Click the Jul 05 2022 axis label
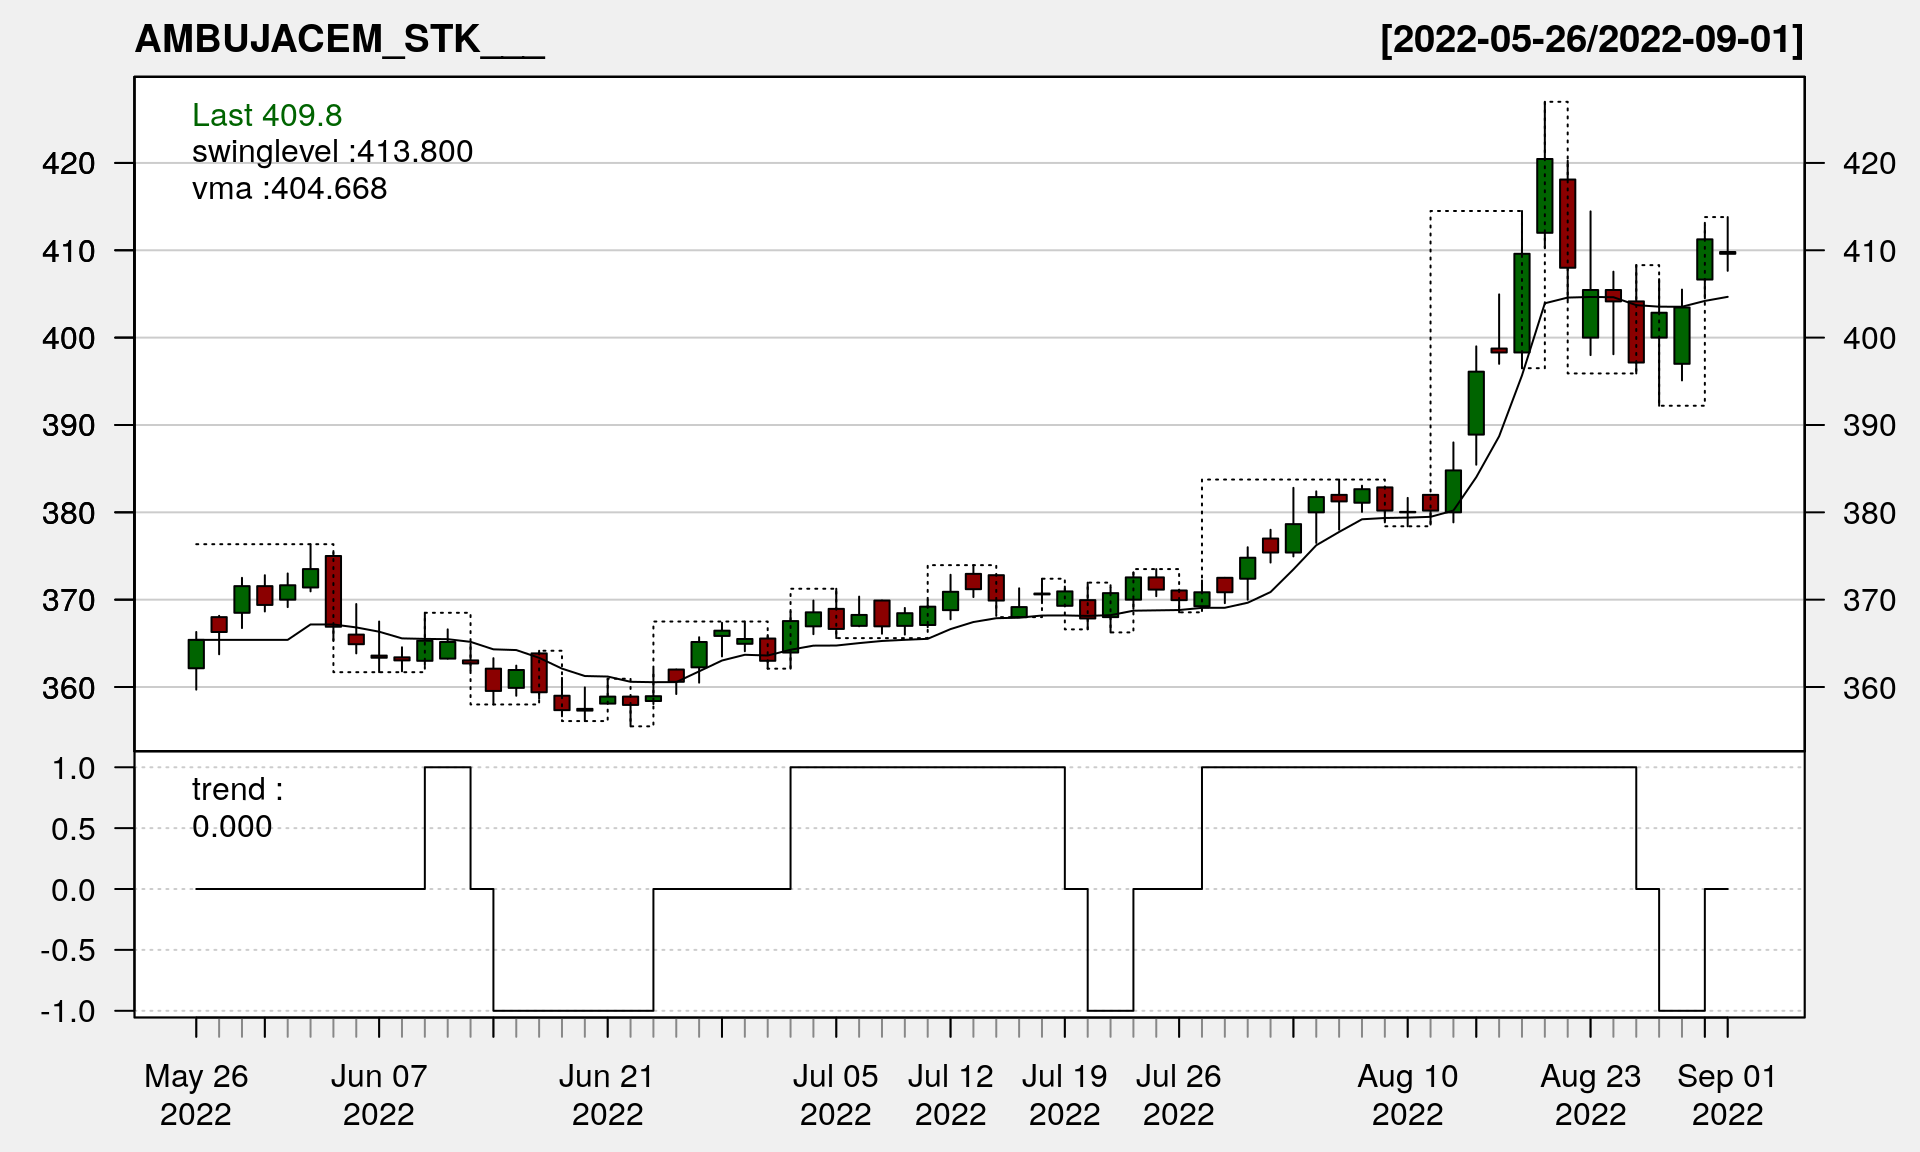The image size is (1920, 1152). [835, 1094]
